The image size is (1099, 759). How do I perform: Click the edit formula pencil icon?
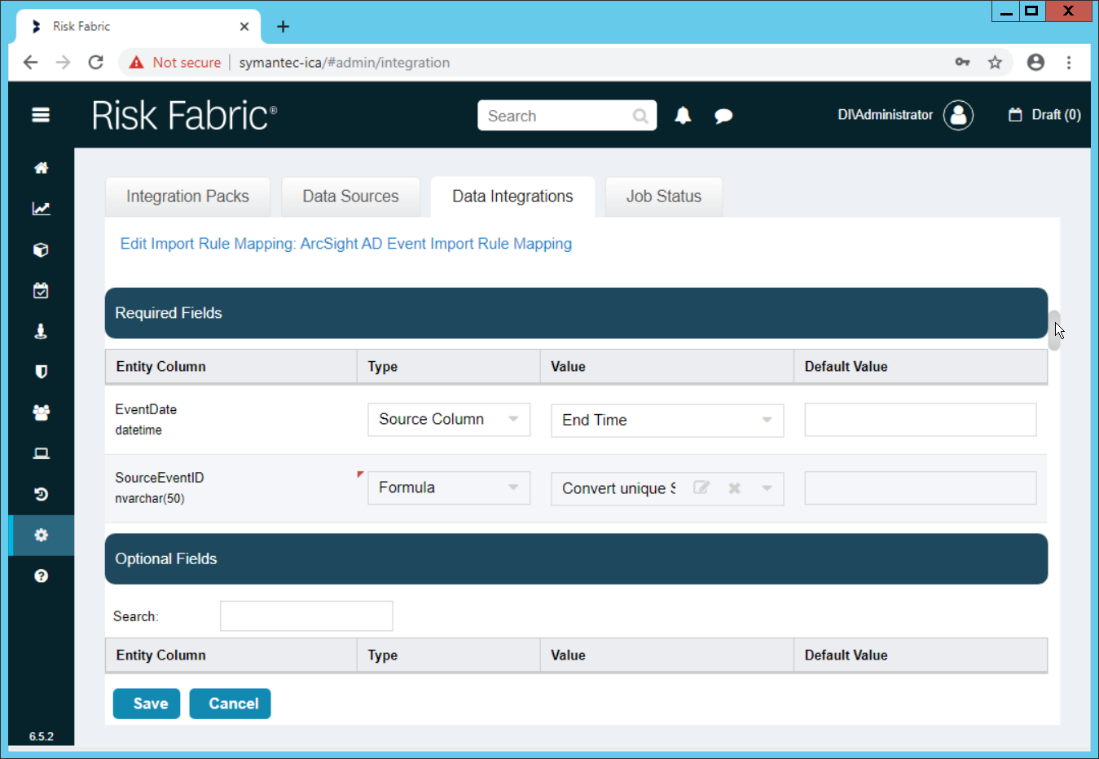click(702, 488)
